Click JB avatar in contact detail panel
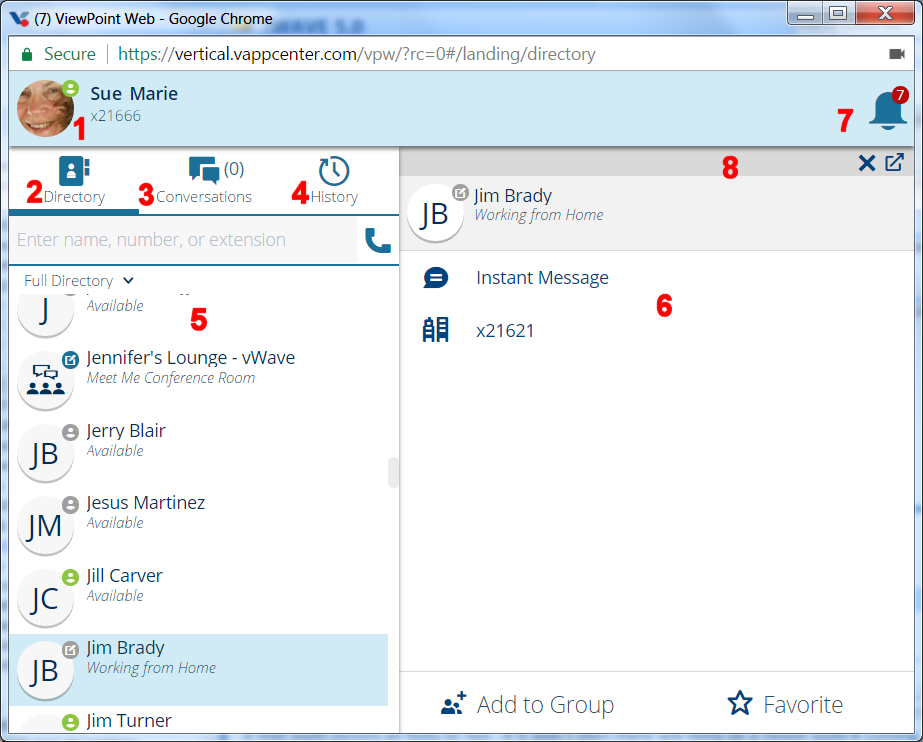The height and width of the screenshot is (742, 923). (x=436, y=213)
